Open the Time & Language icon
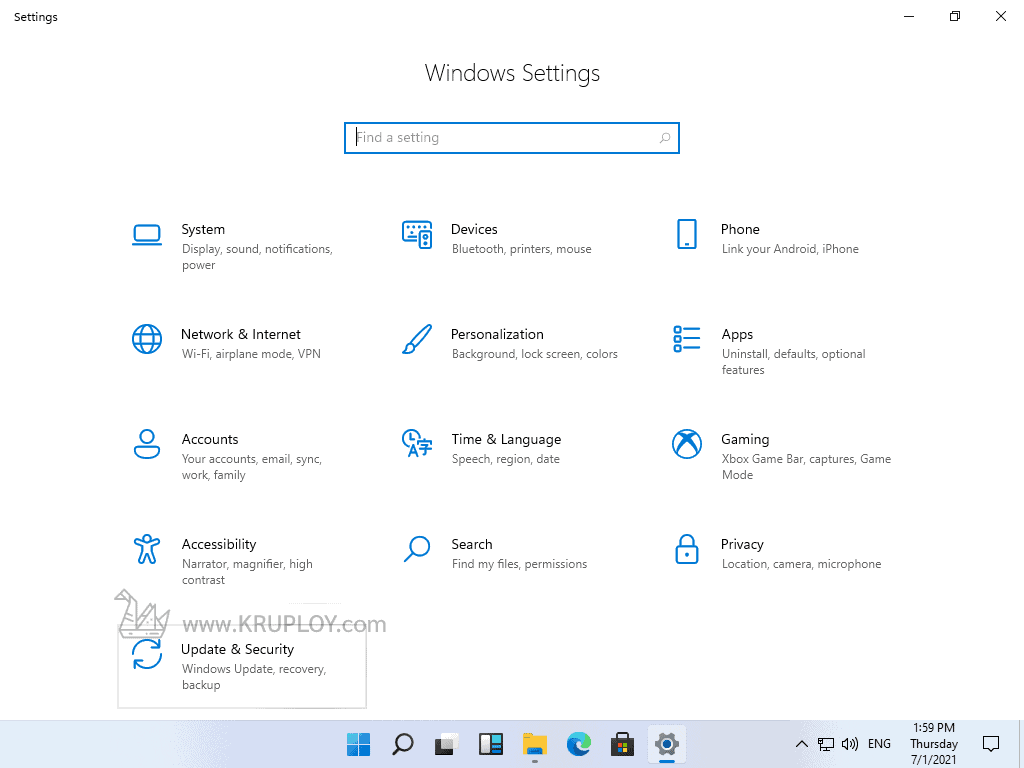The height and width of the screenshot is (768, 1024). [x=417, y=443]
